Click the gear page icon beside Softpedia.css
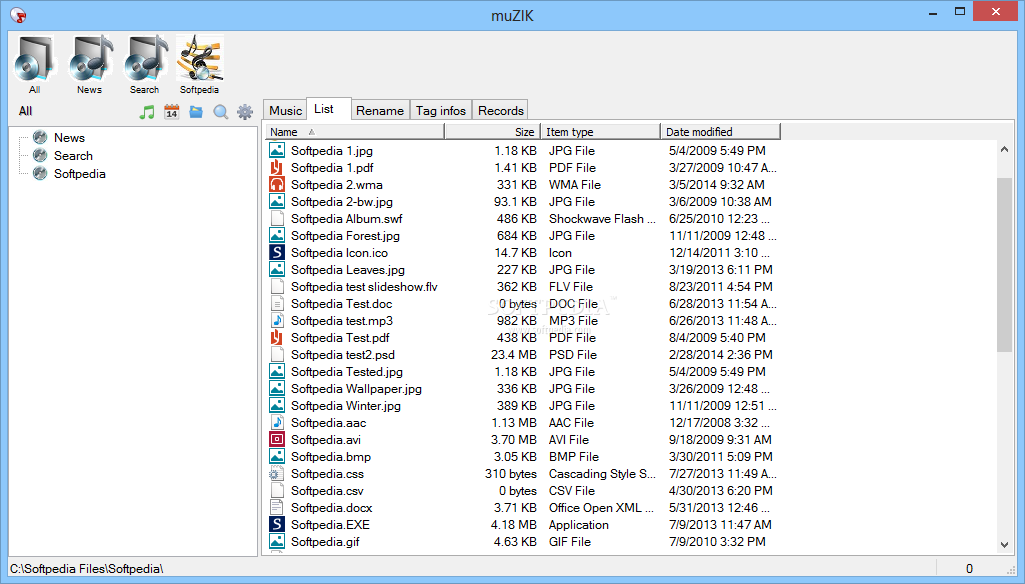1025x584 pixels. tap(277, 473)
